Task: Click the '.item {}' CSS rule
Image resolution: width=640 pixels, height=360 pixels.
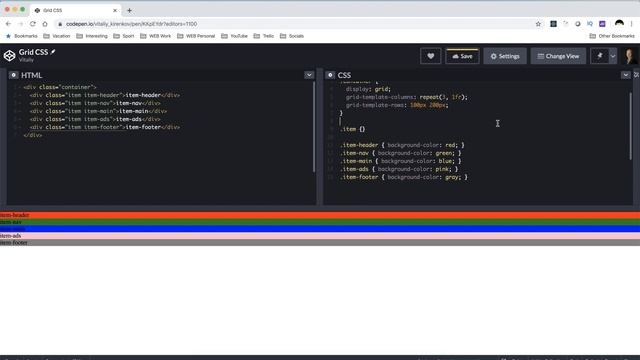Action: 353,129
